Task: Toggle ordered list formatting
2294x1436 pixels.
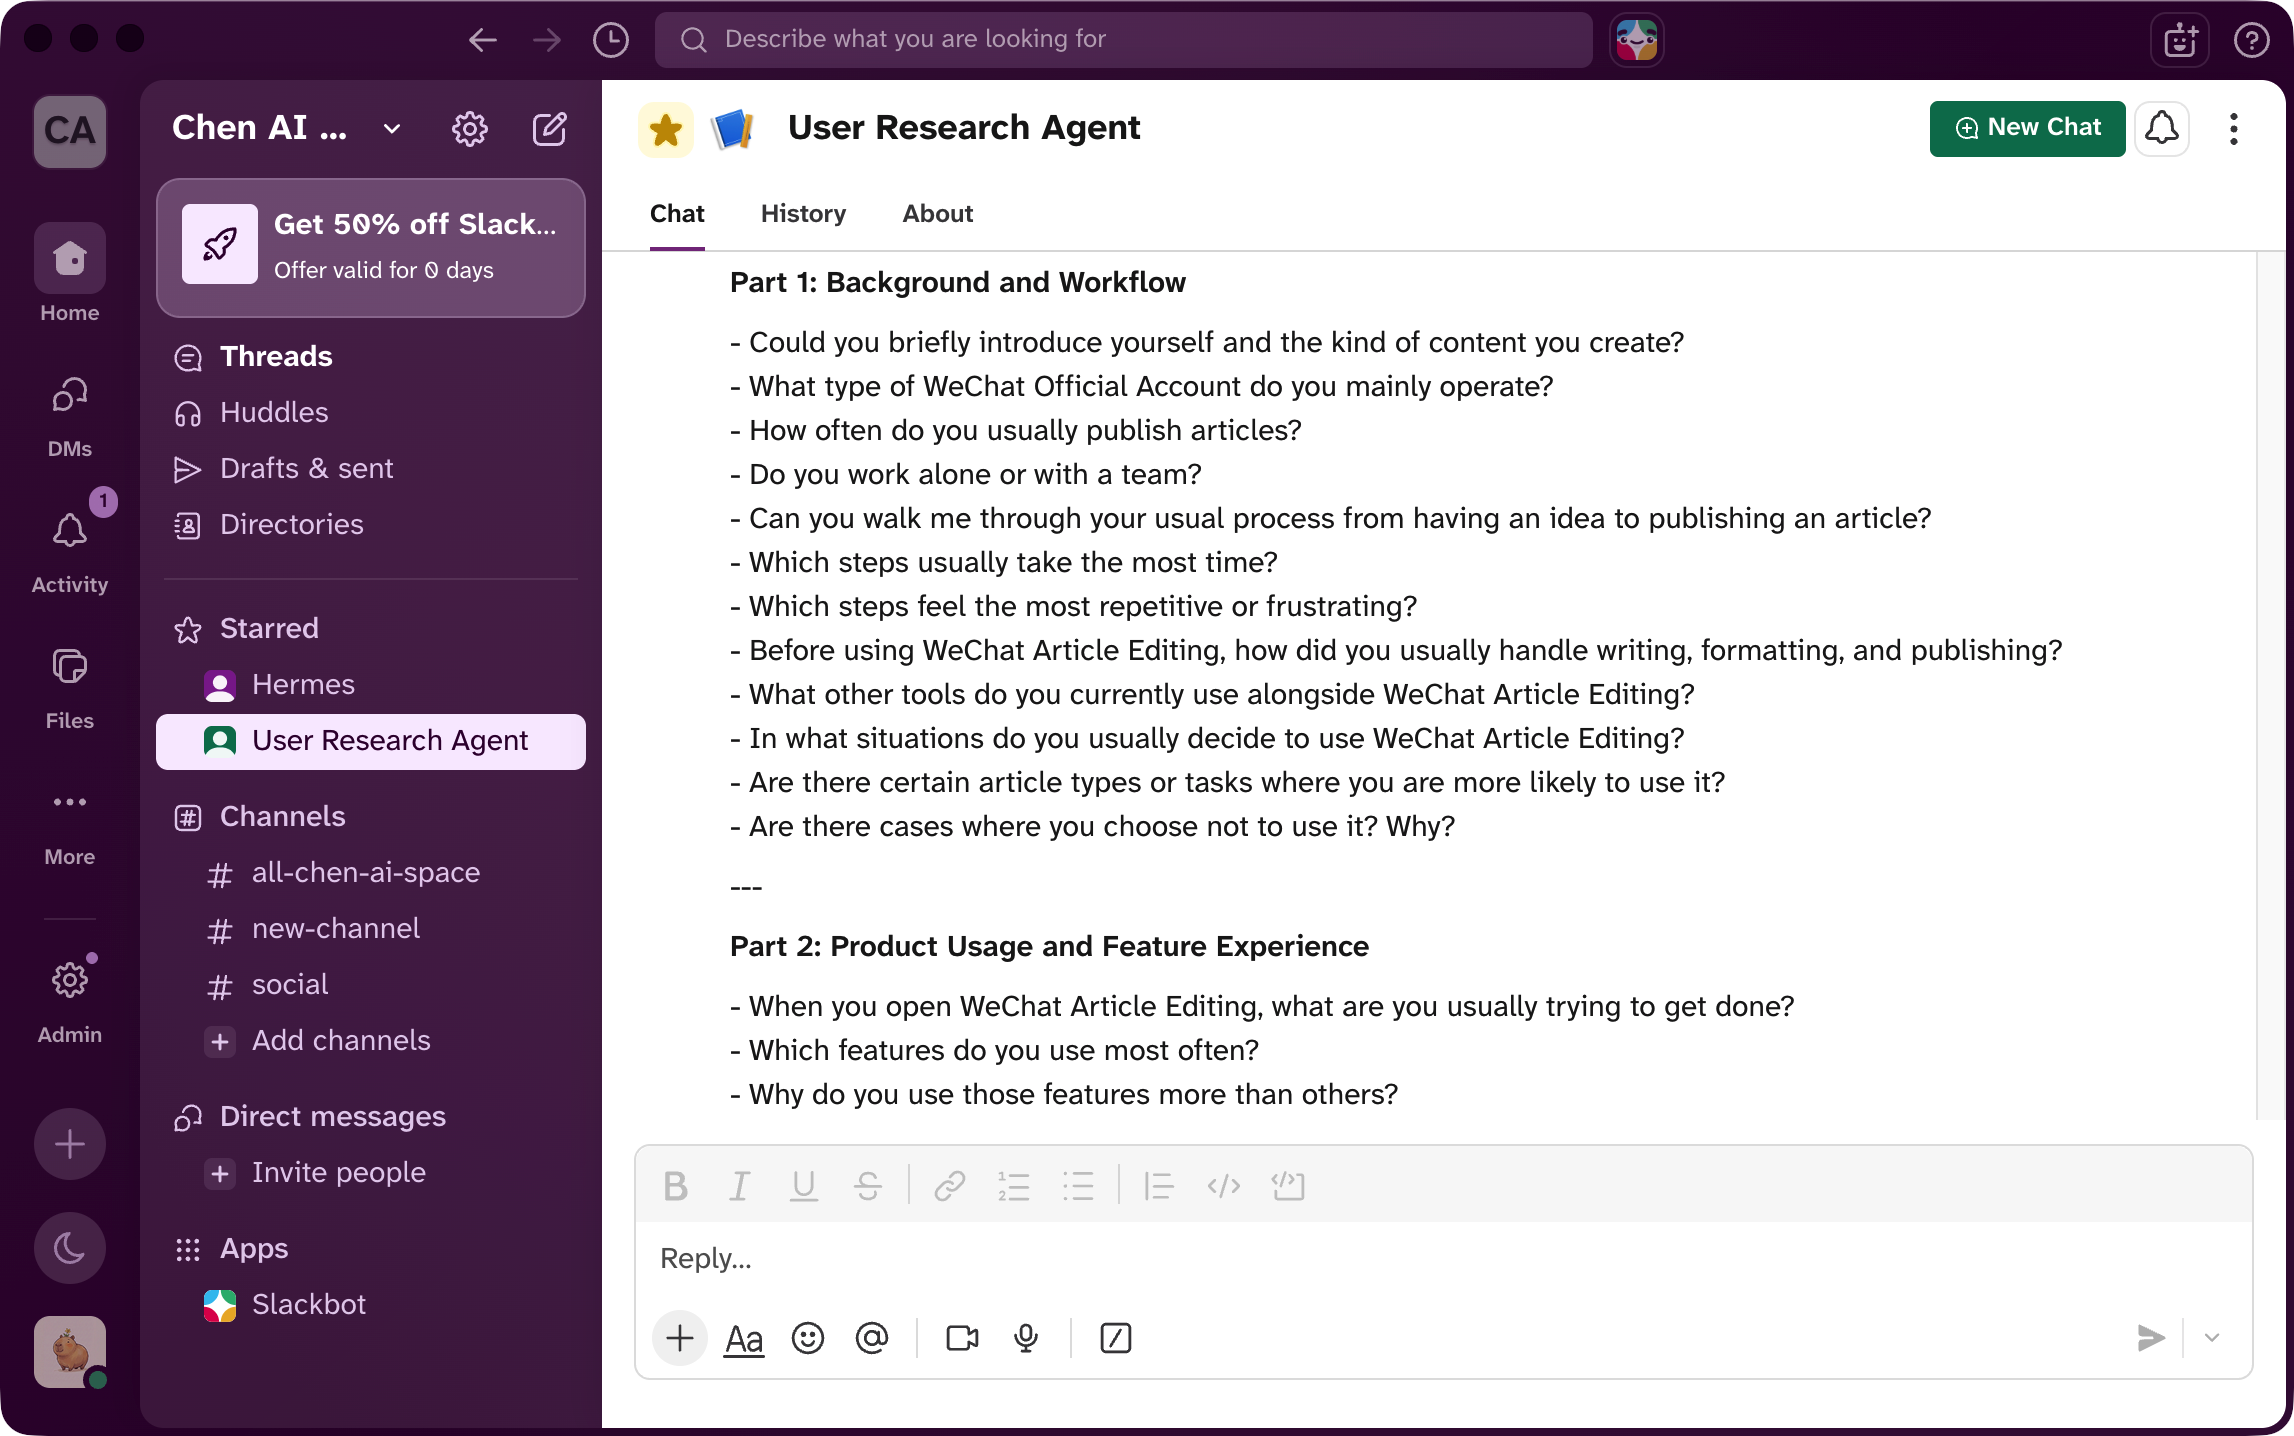Action: click(1013, 1187)
